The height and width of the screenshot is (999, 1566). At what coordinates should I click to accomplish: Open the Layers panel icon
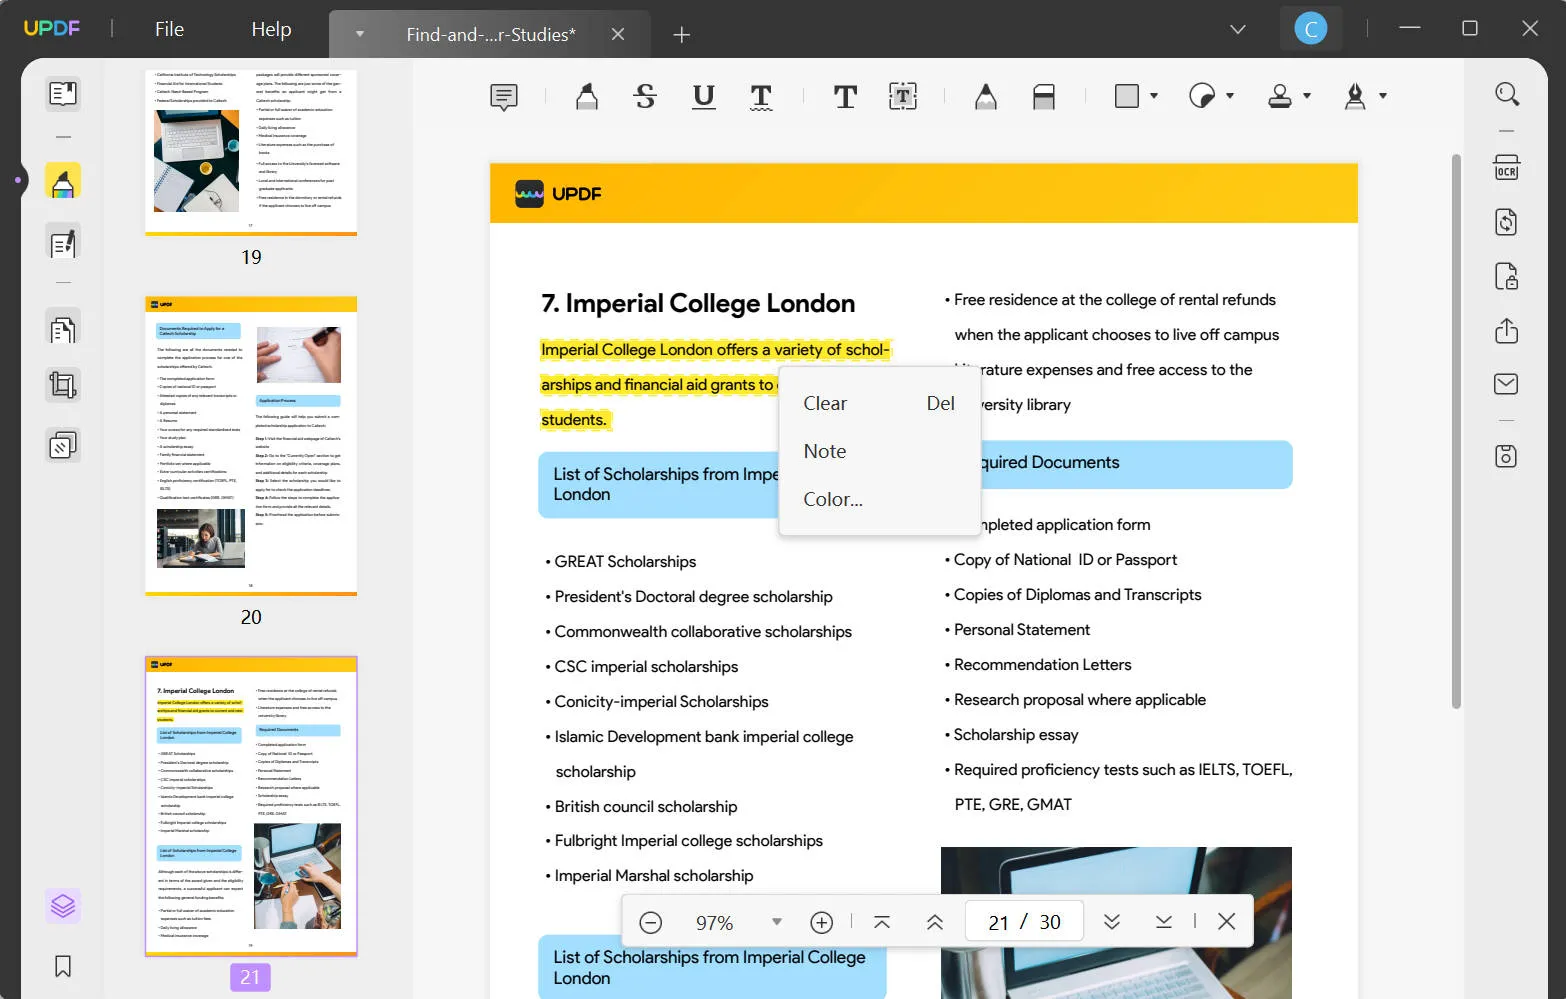(63, 906)
